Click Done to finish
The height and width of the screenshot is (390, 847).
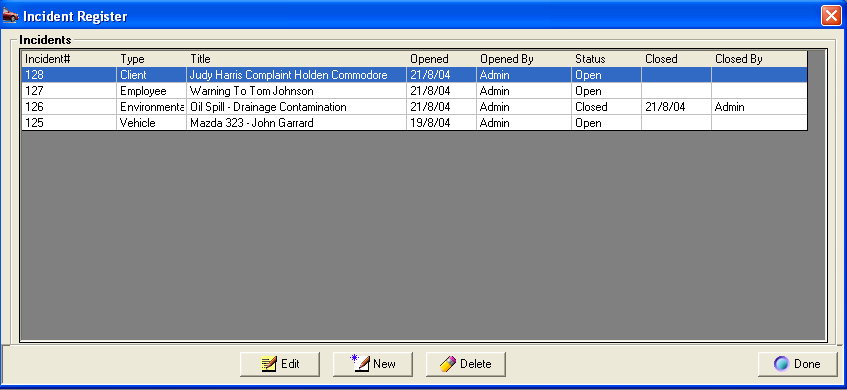pos(798,364)
